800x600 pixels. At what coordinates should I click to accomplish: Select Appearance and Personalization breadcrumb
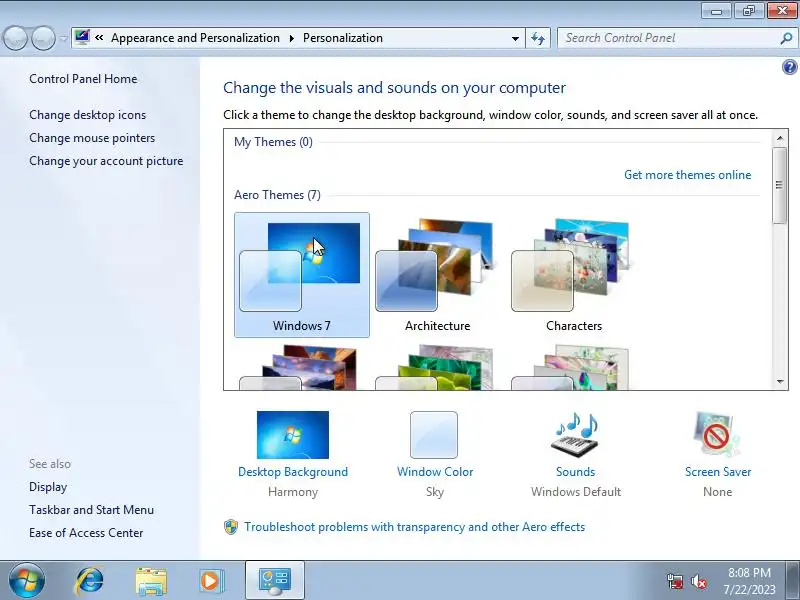(195, 38)
